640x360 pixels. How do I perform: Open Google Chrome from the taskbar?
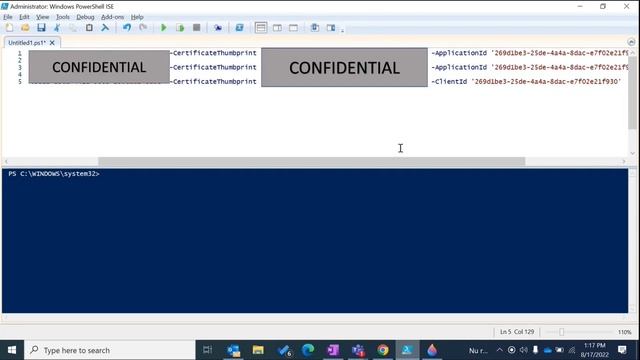383,350
